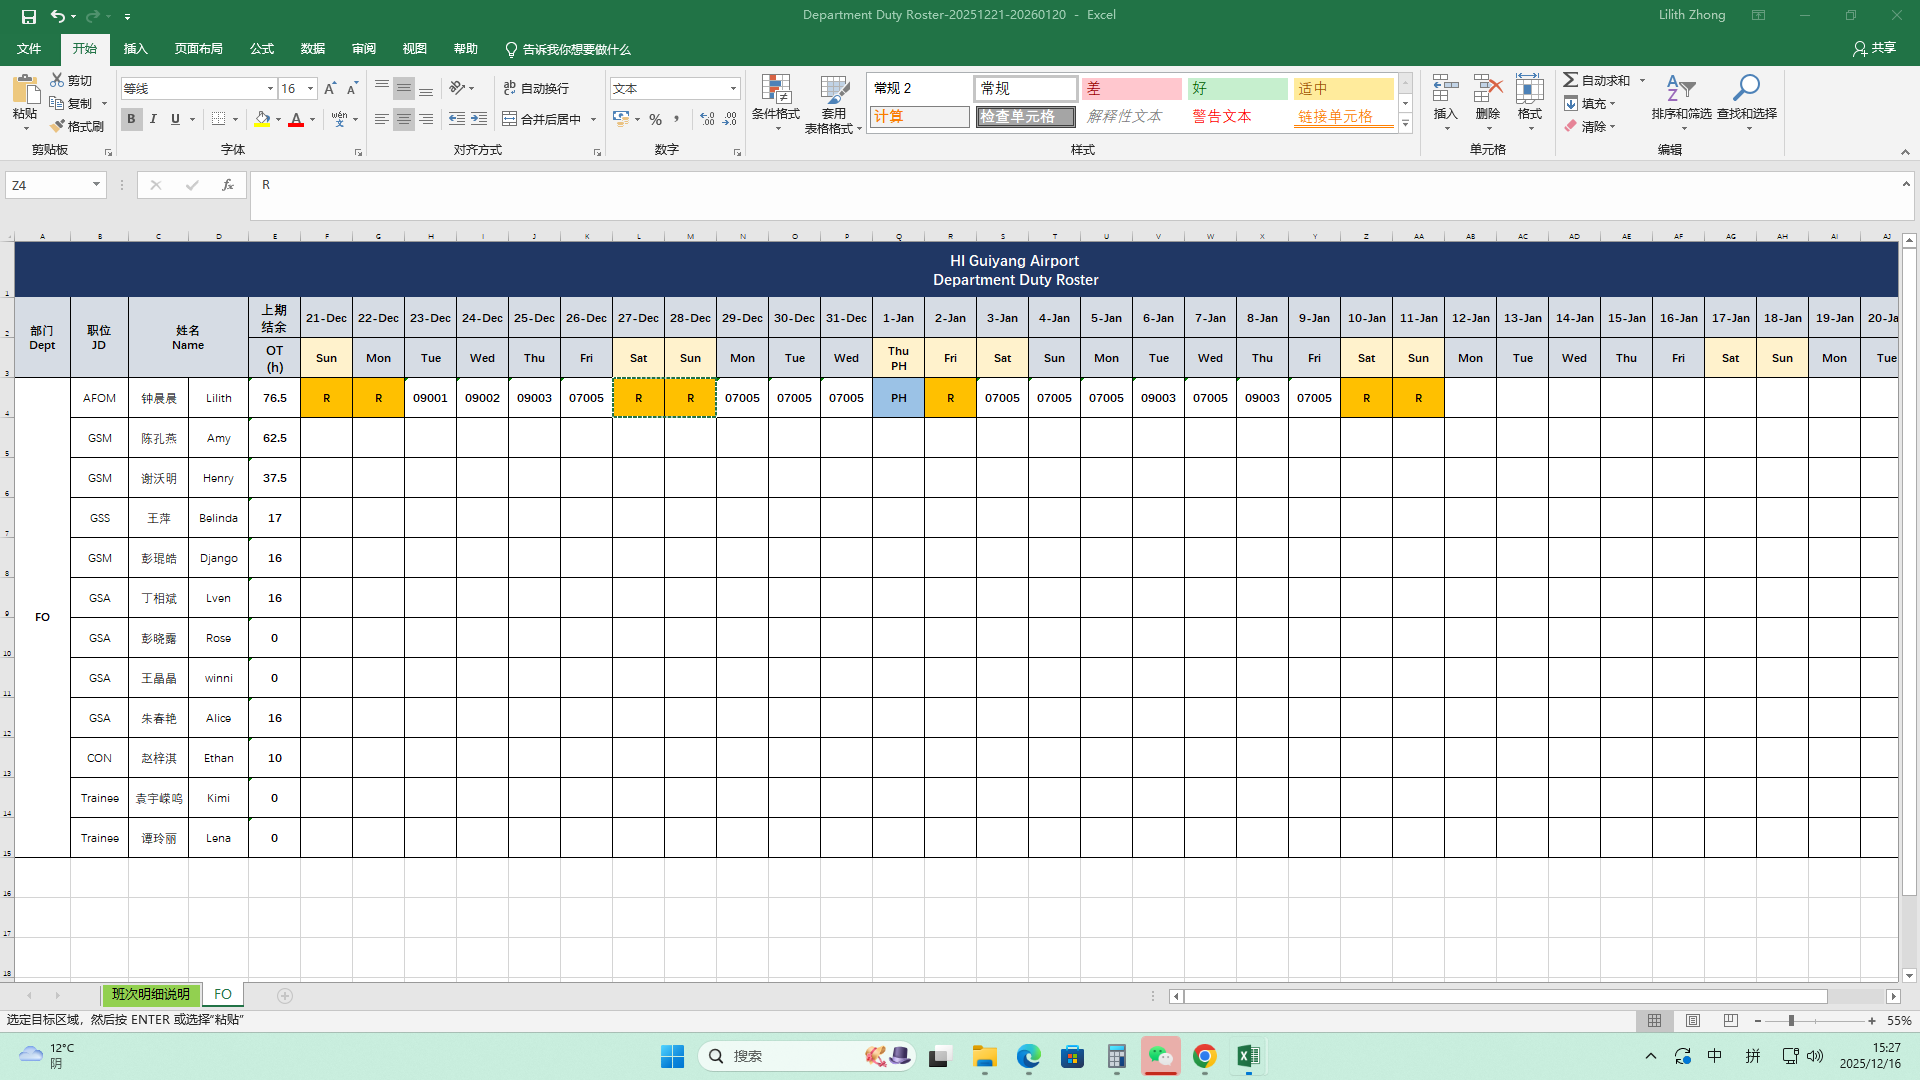Open the Name Box dropdown arrow
The height and width of the screenshot is (1080, 1920).
coord(96,185)
